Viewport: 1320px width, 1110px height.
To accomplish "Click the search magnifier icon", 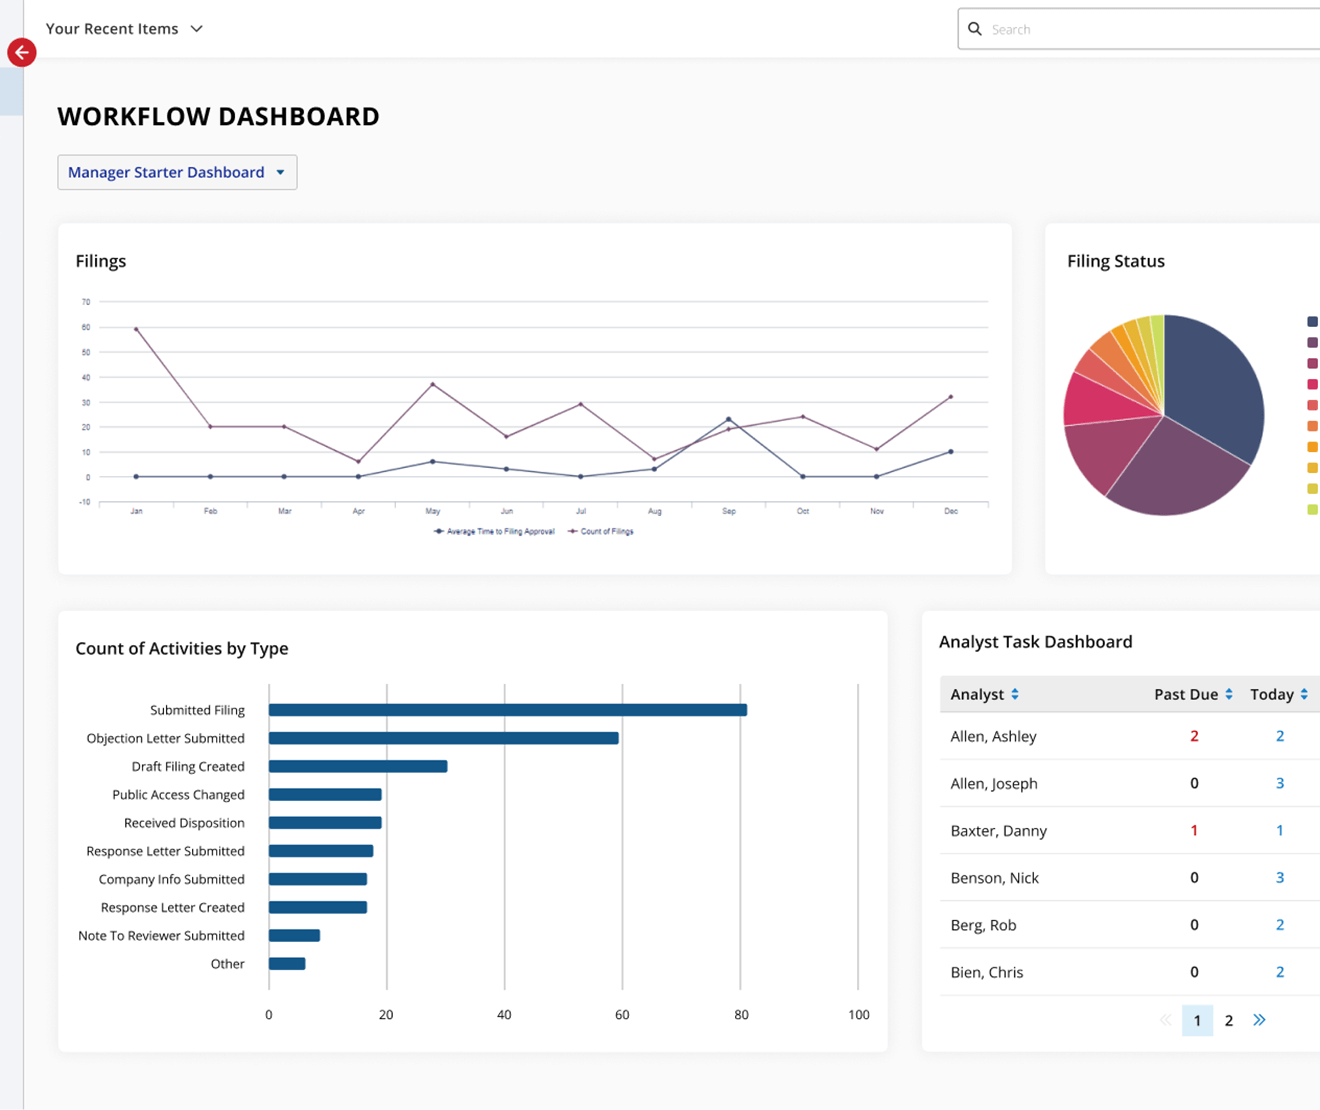I will 975,29.
